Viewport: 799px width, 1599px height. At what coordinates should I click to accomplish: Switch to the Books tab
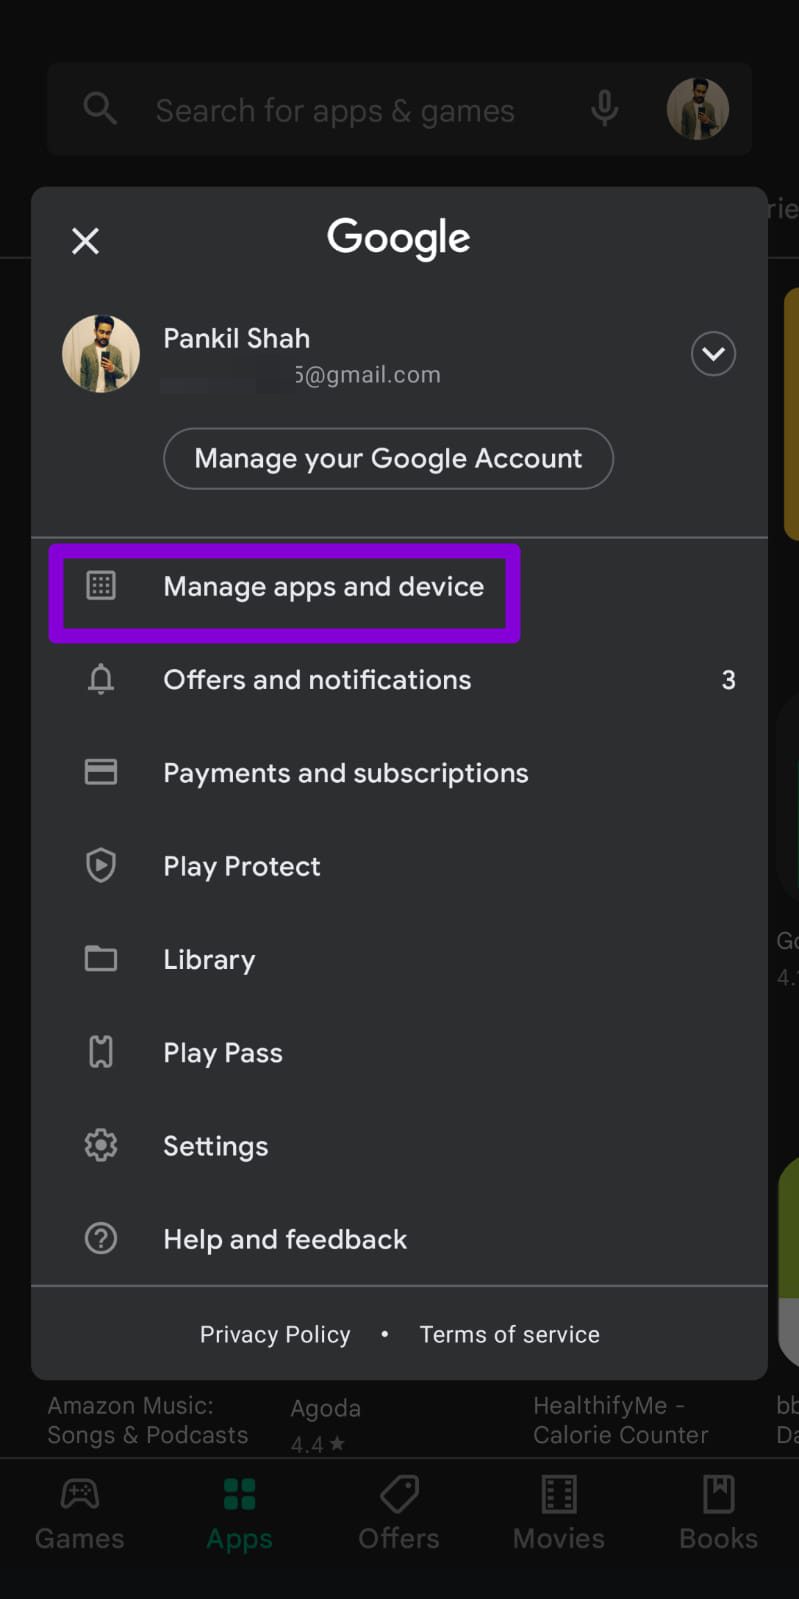coord(718,1514)
